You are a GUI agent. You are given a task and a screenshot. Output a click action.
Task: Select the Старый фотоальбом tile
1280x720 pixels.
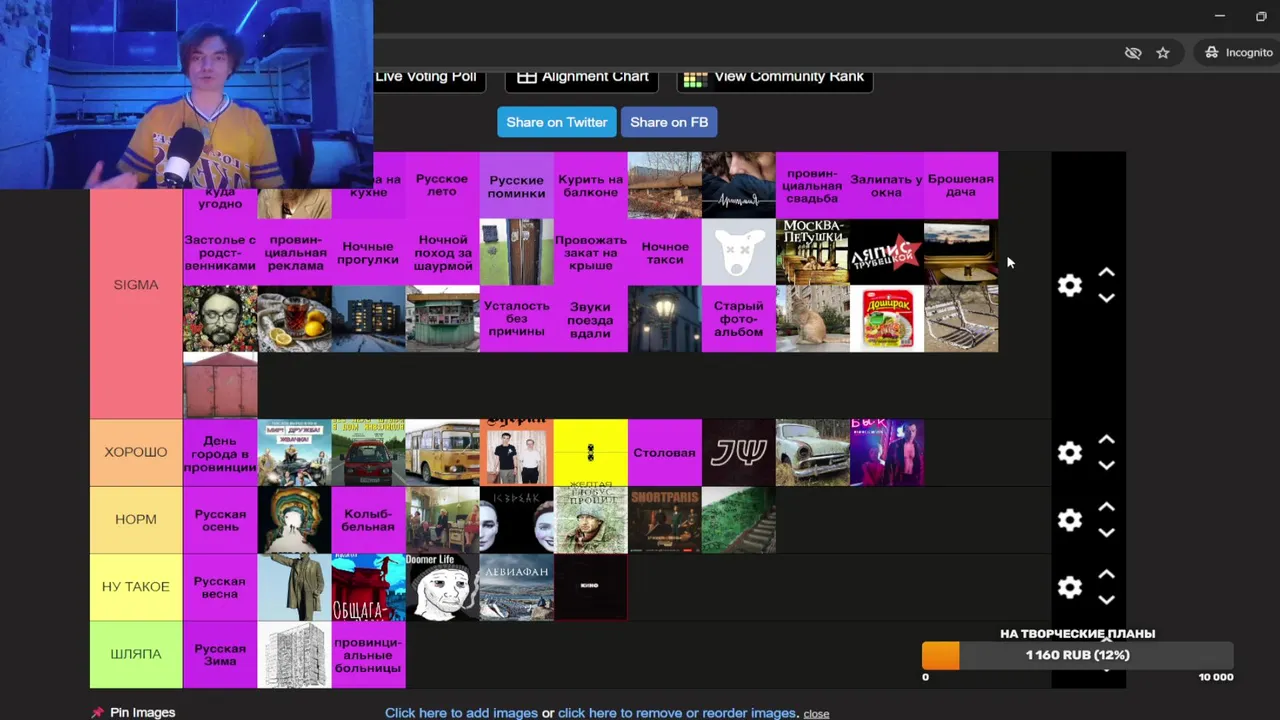738,319
